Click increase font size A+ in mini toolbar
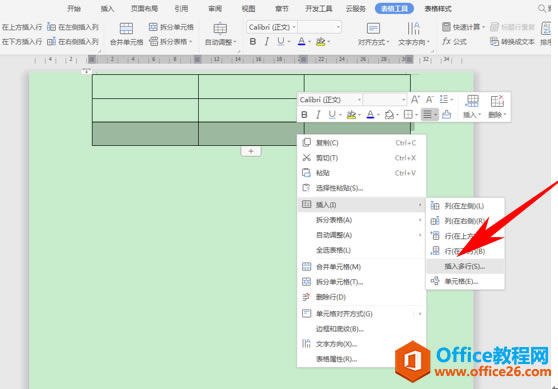The image size is (558, 389). [x=415, y=99]
